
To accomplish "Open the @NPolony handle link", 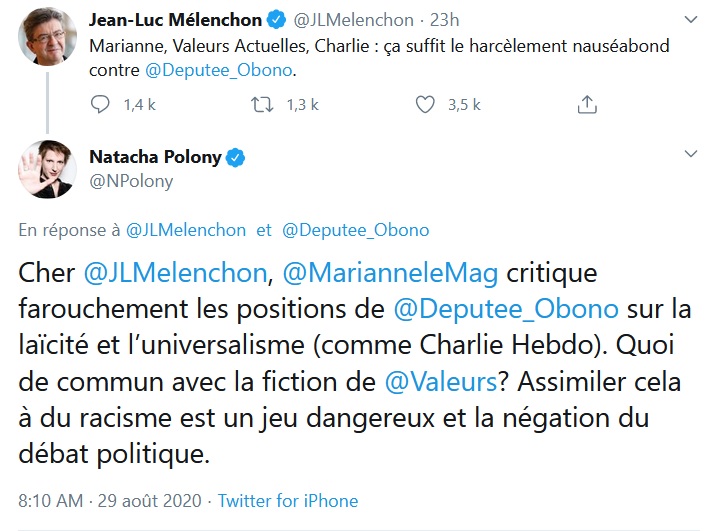I will tap(131, 181).
